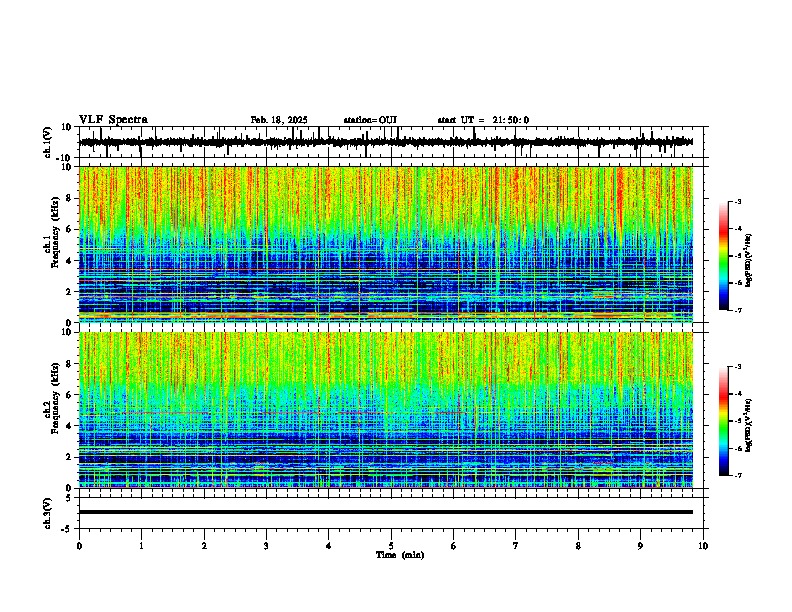Click the ch.1 spectrogram colorbar gradient
Image resolution: width=792 pixels, height=612 pixels.
(724, 256)
